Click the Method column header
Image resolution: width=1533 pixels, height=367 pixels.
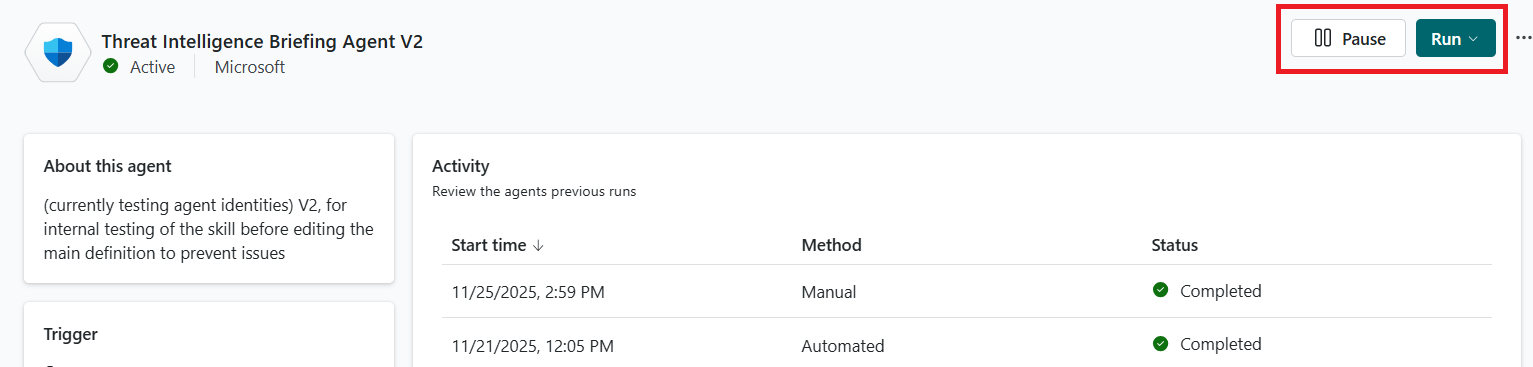831,245
